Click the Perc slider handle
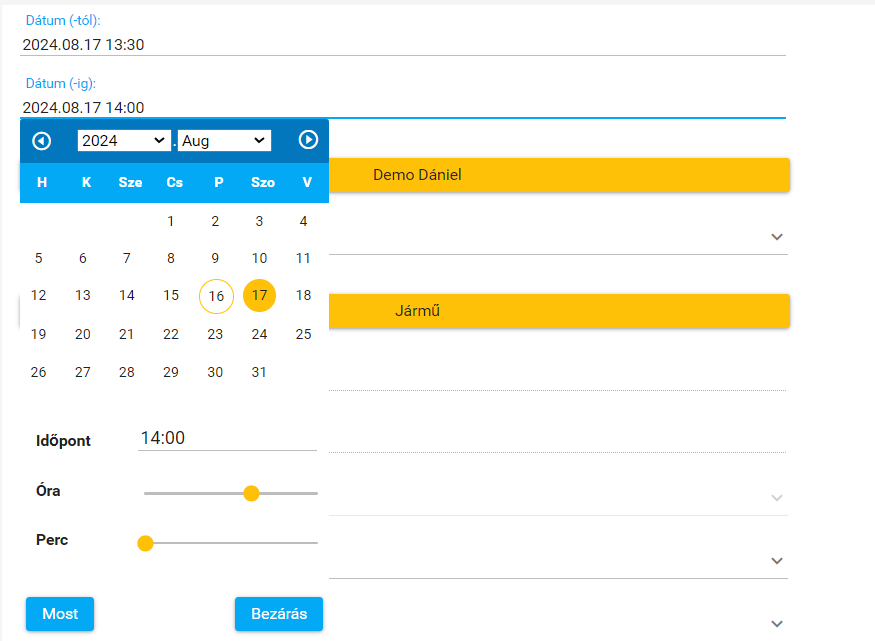 coord(145,543)
